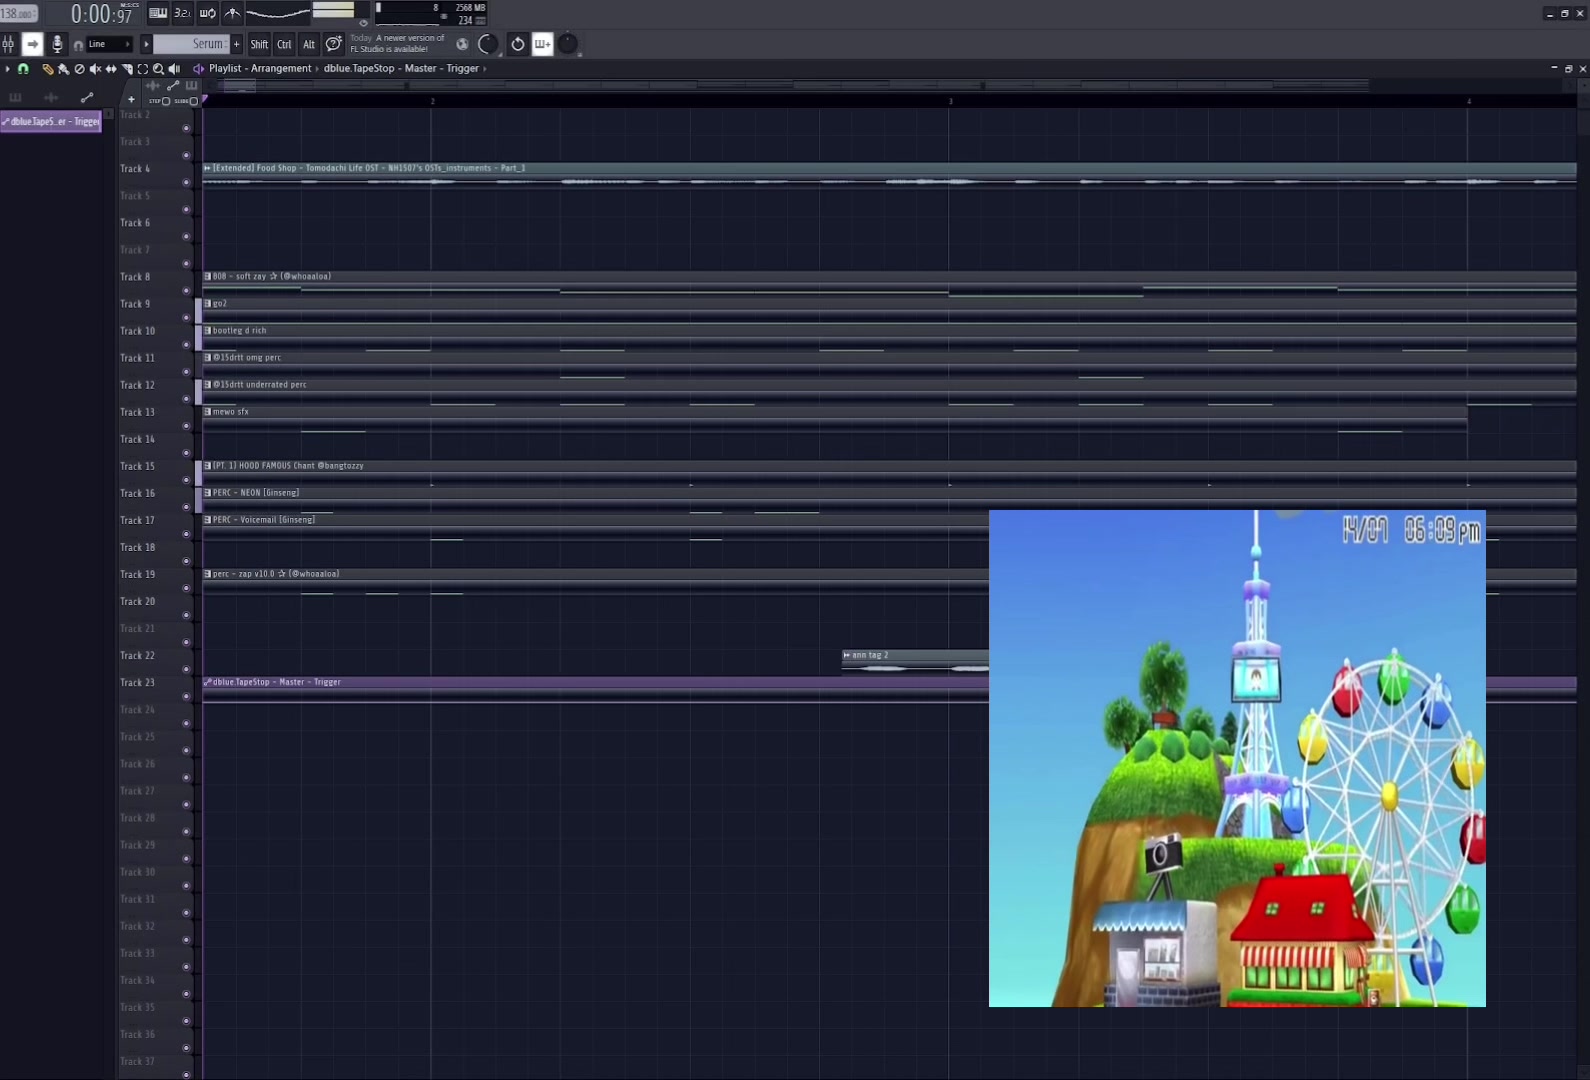1590x1080 pixels.
Task: Open the dblue.TapeStop - Master - Trigger breadcrumb
Action: pyautogui.click(x=401, y=69)
